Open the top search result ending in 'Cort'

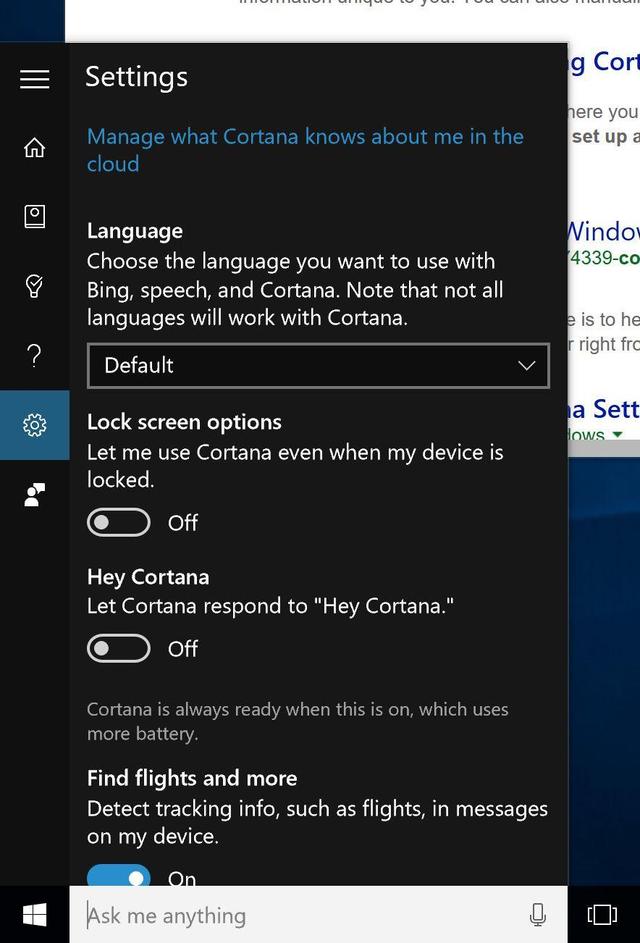[603, 62]
